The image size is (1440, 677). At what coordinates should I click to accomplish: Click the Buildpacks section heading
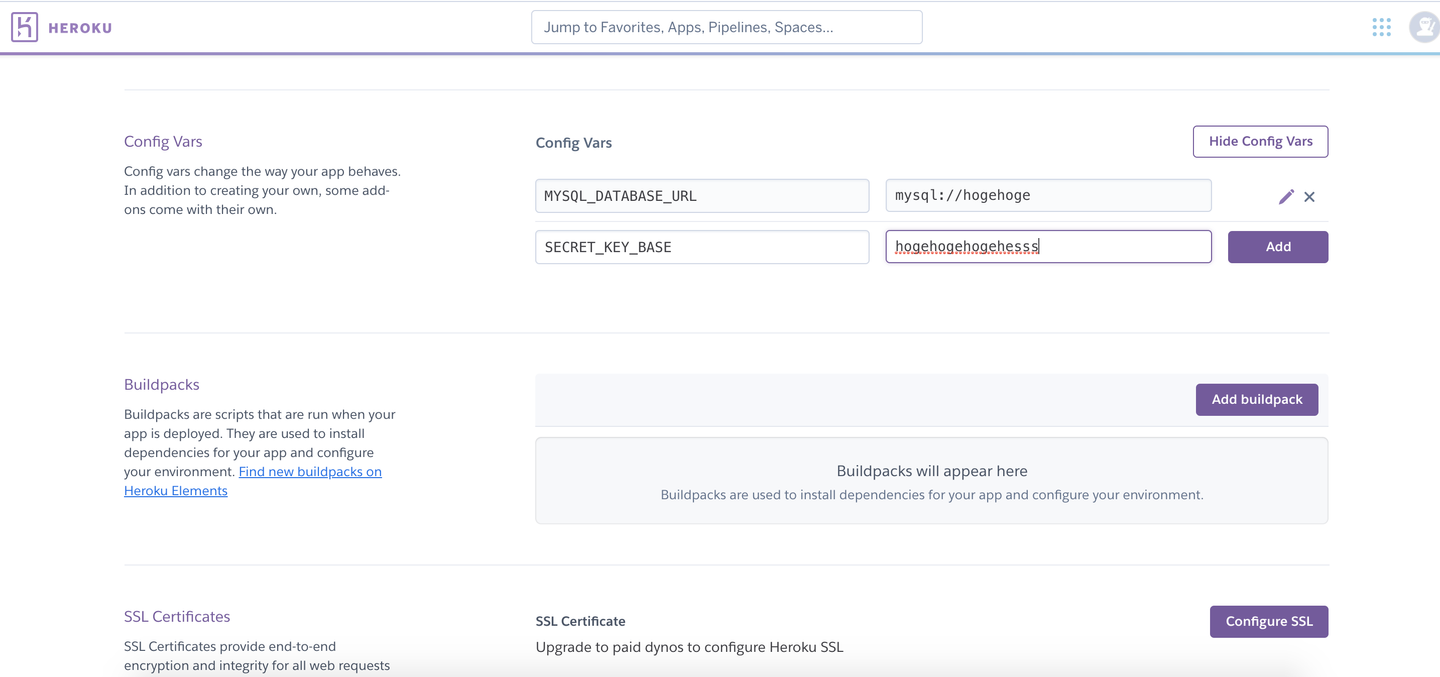[x=162, y=385]
